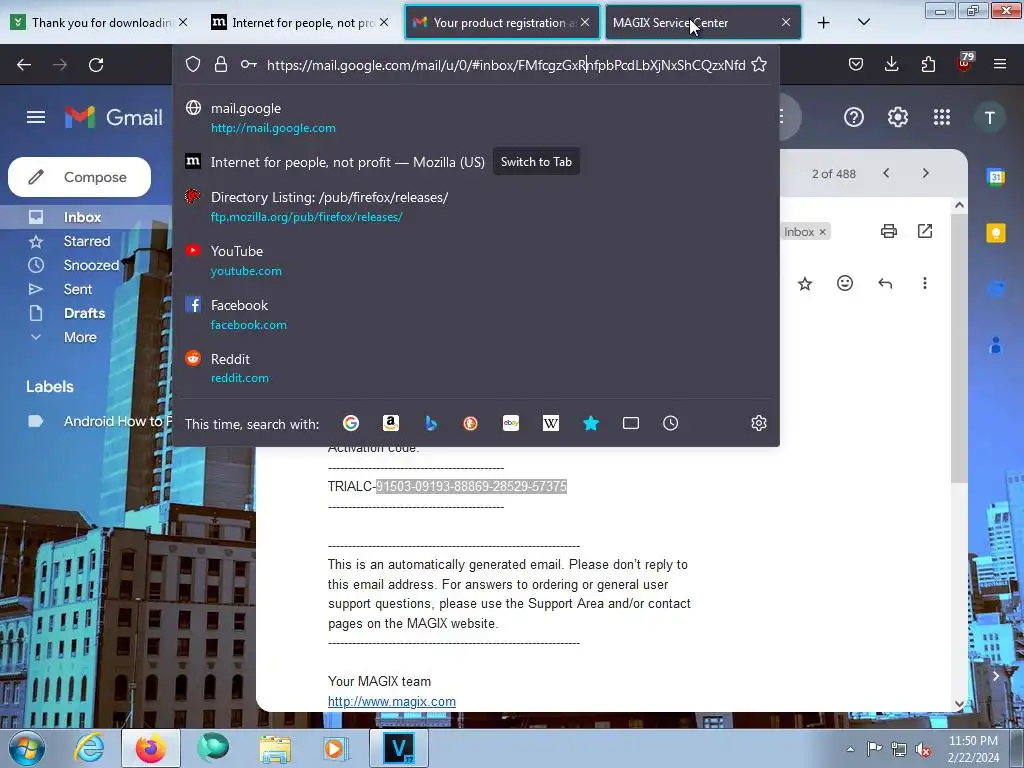Screen dimensions: 1024x768
Task: Compose a new email
Action: 80,177
